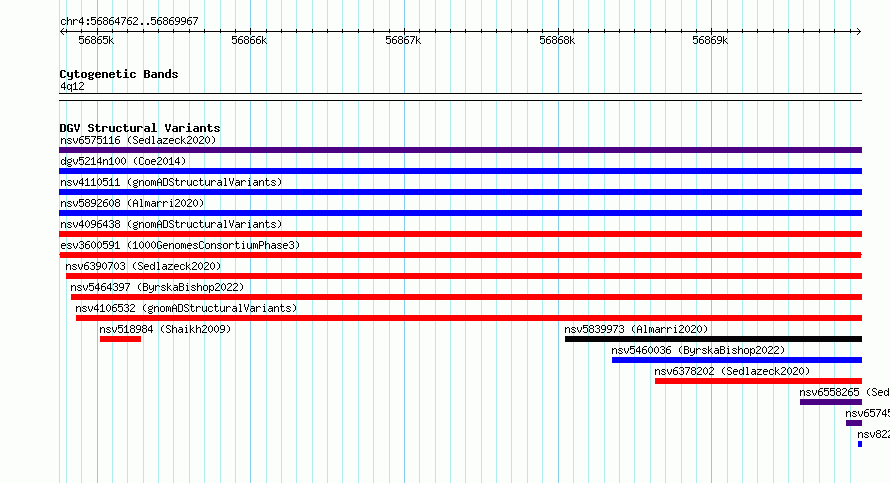Click the 56866k ruler tick label

pos(249,40)
